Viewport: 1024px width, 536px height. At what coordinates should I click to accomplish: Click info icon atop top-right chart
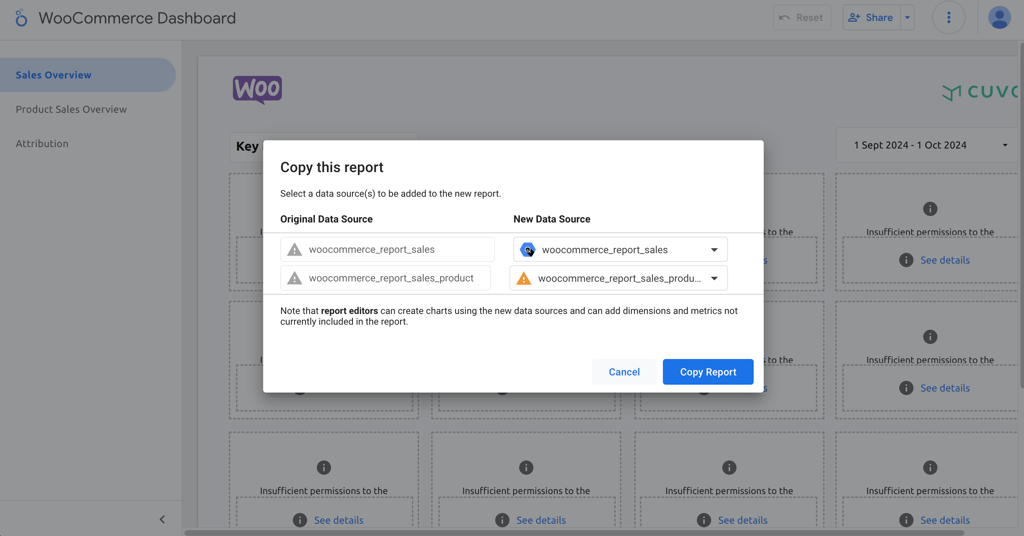(930, 209)
